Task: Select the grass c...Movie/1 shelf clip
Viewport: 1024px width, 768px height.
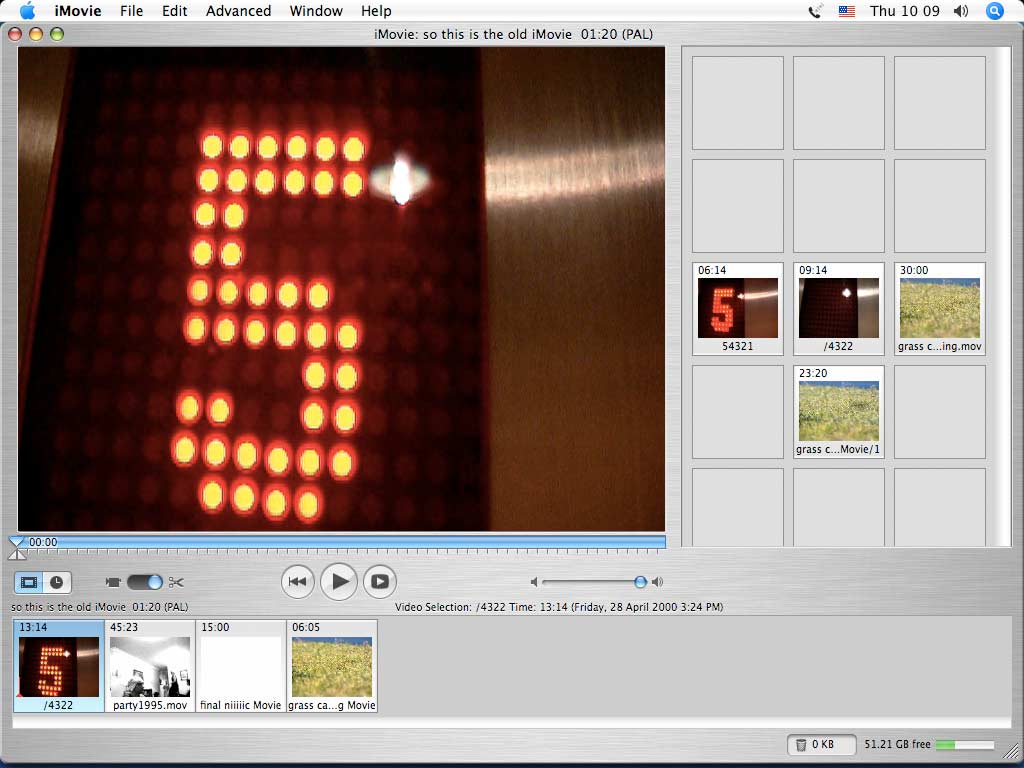Action: pyautogui.click(x=839, y=412)
